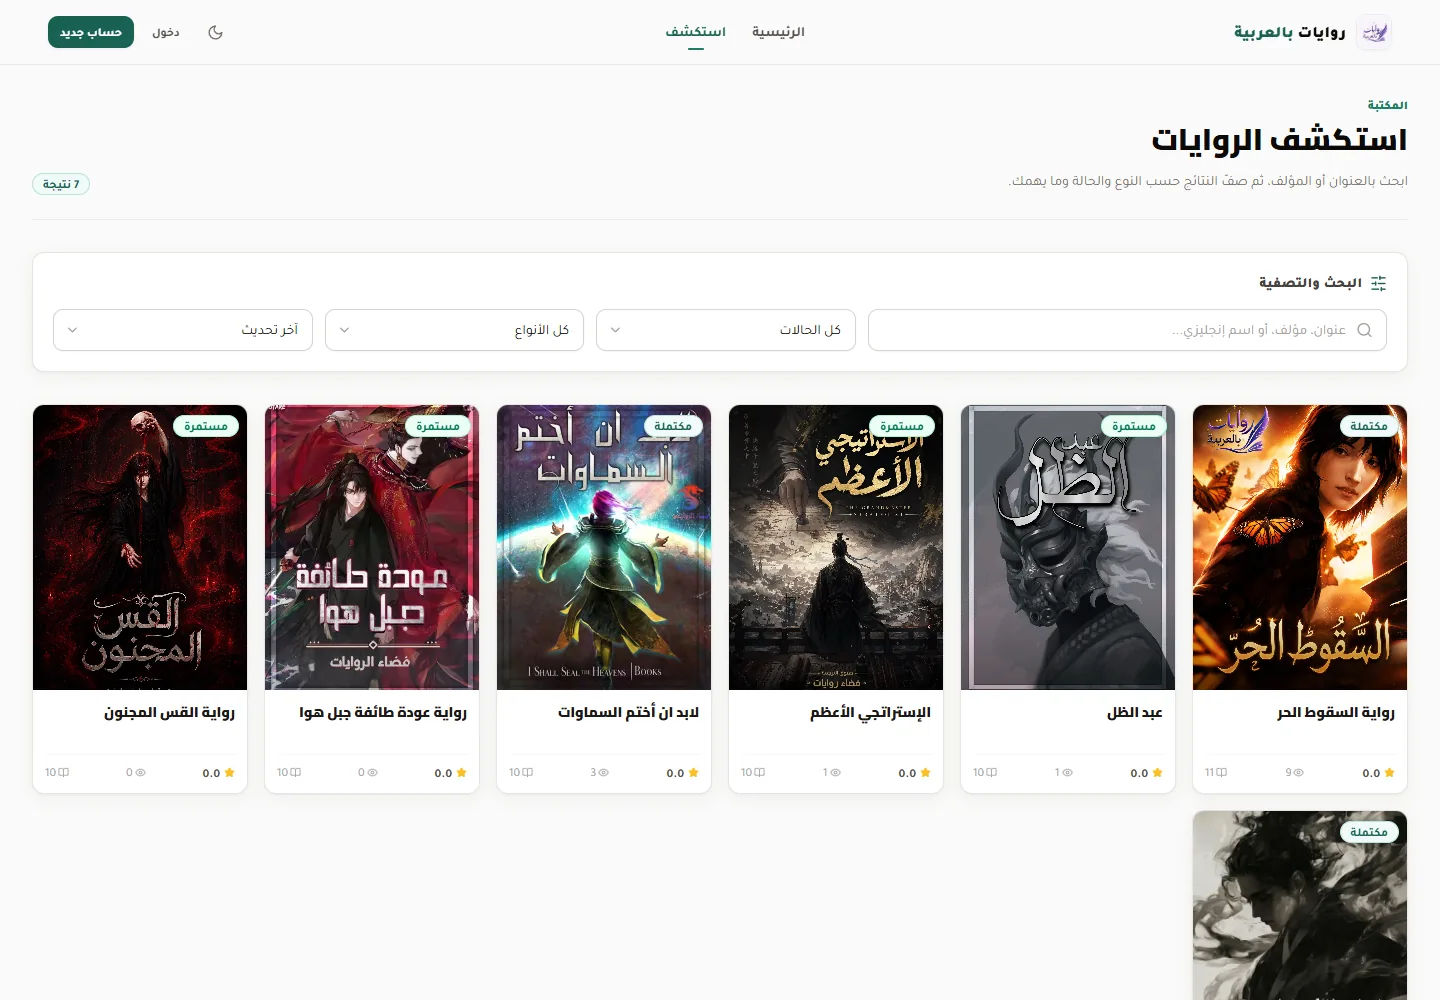
Task: Click title لابد ان أختم السماوات
Action: pyautogui.click(x=628, y=712)
